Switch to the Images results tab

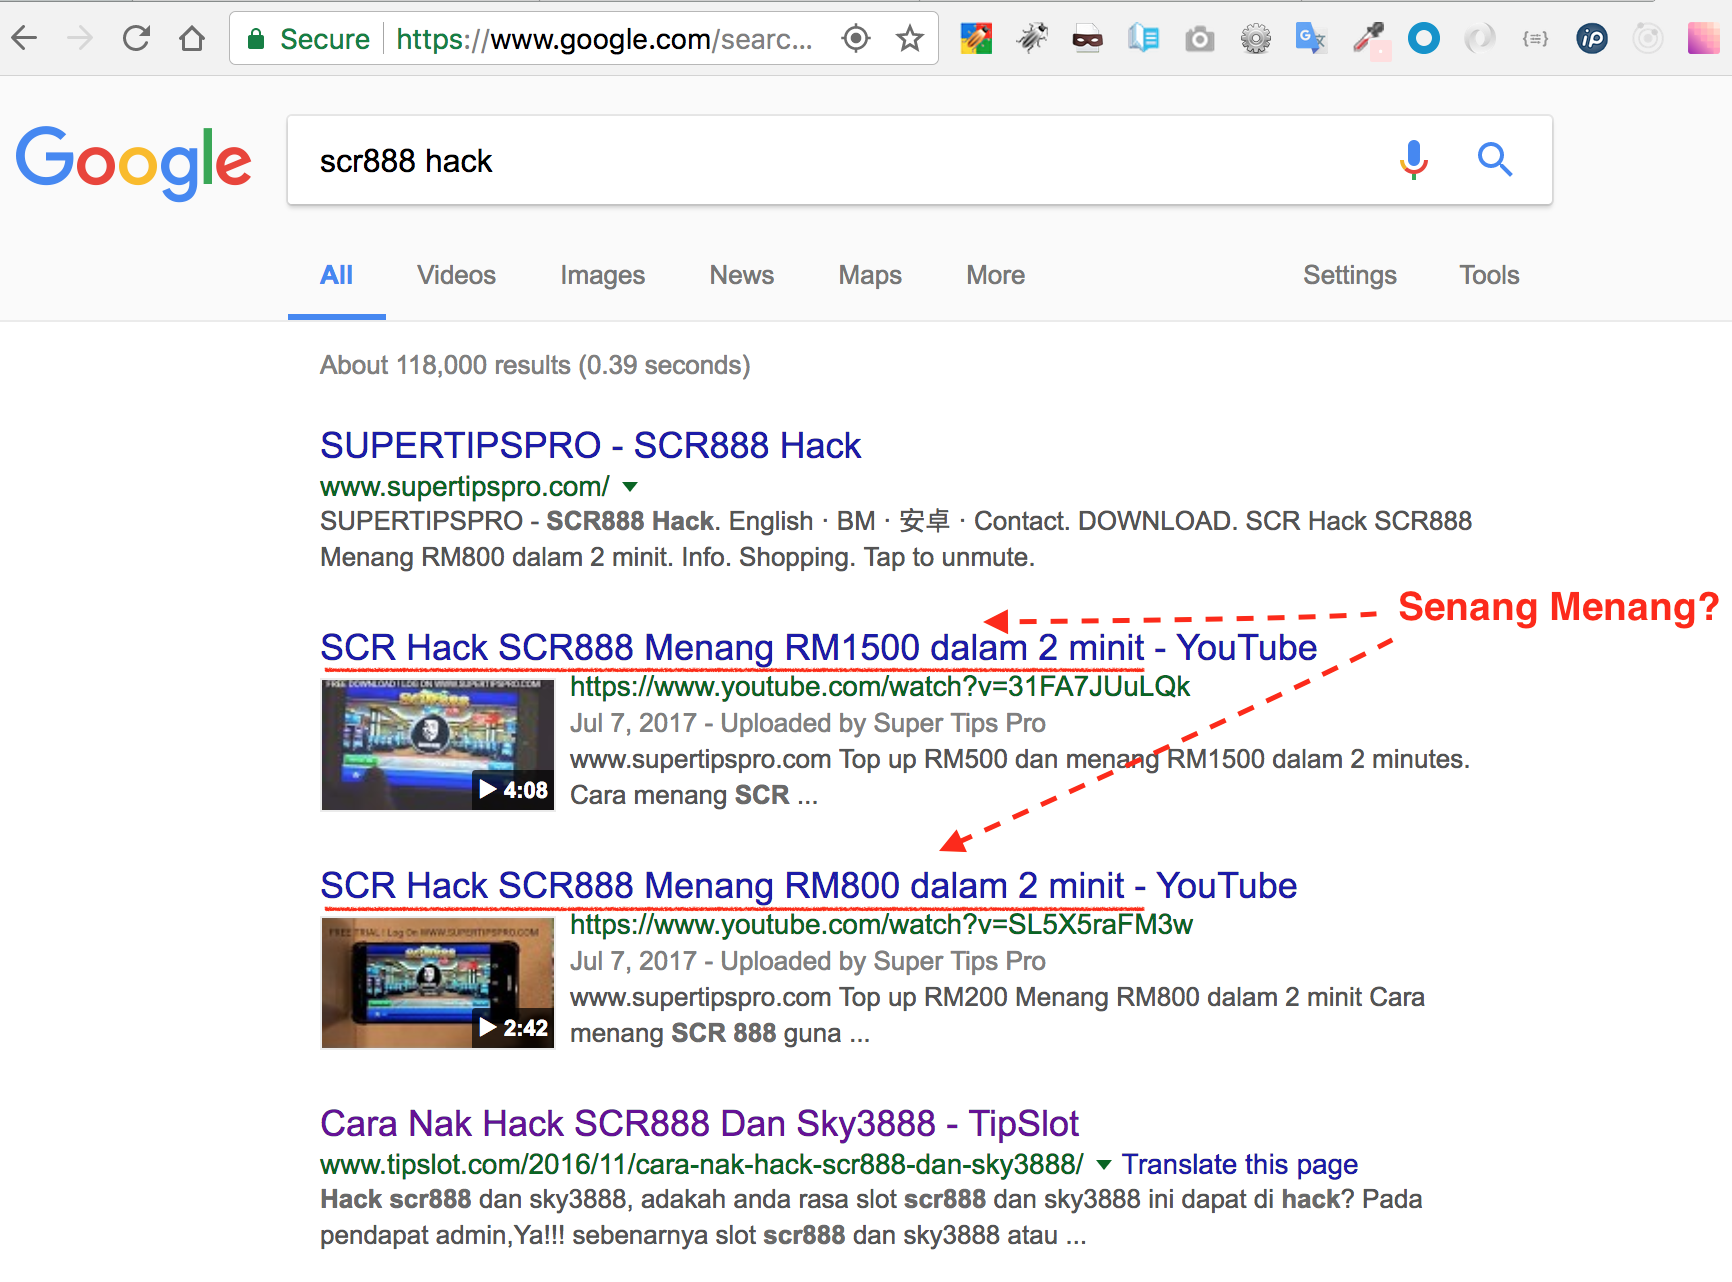[602, 275]
